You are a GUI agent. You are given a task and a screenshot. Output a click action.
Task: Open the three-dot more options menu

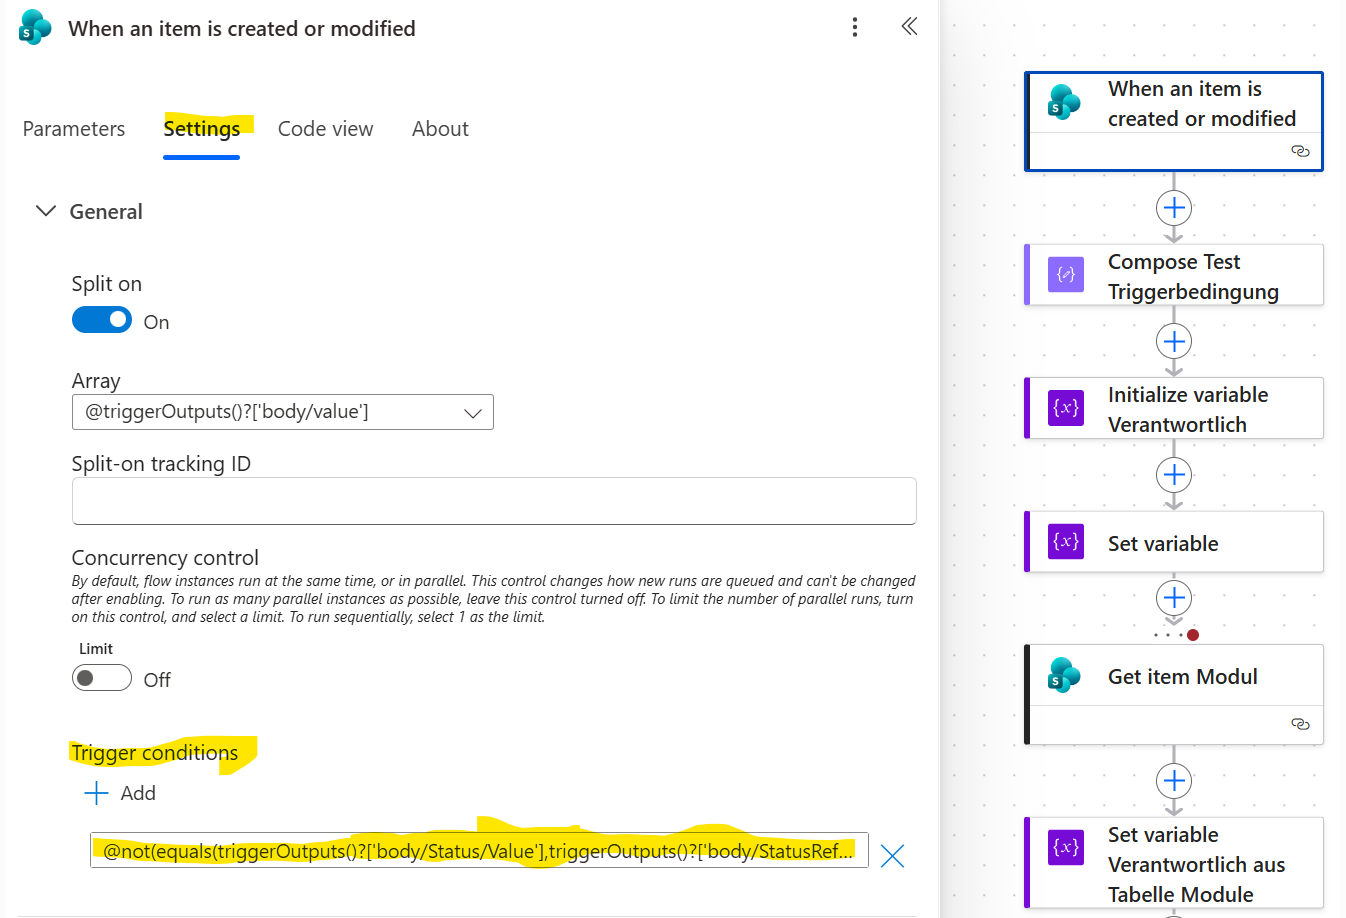854,27
